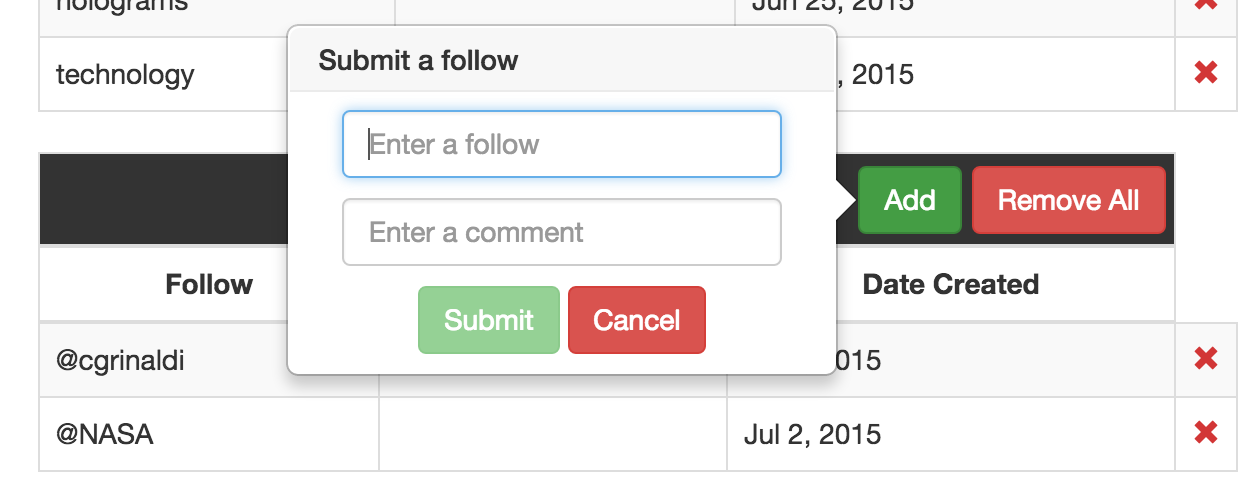
Task: Click into the Enter a comment field
Action: [x=562, y=232]
